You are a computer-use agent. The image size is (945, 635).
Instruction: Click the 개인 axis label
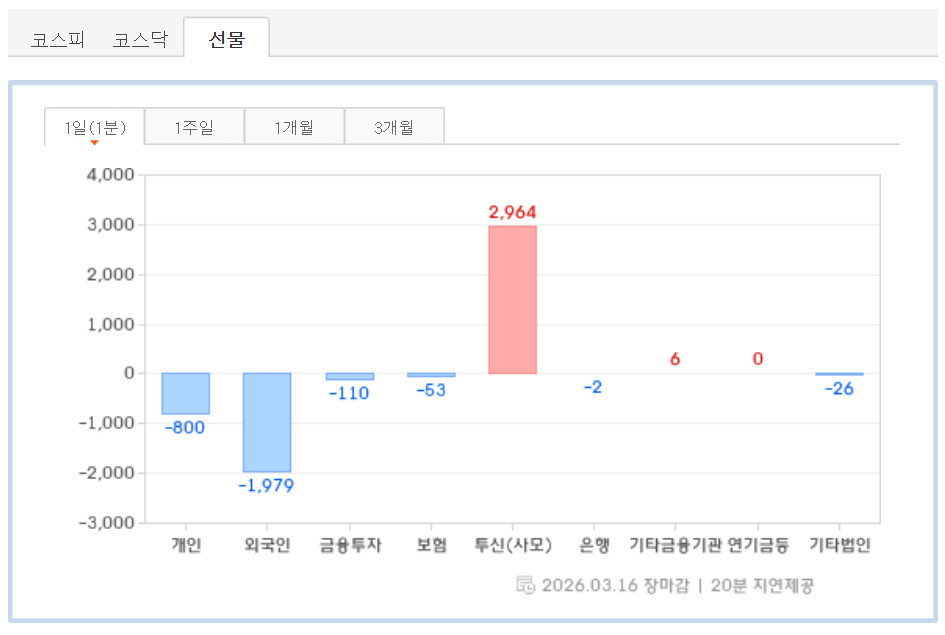[186, 545]
